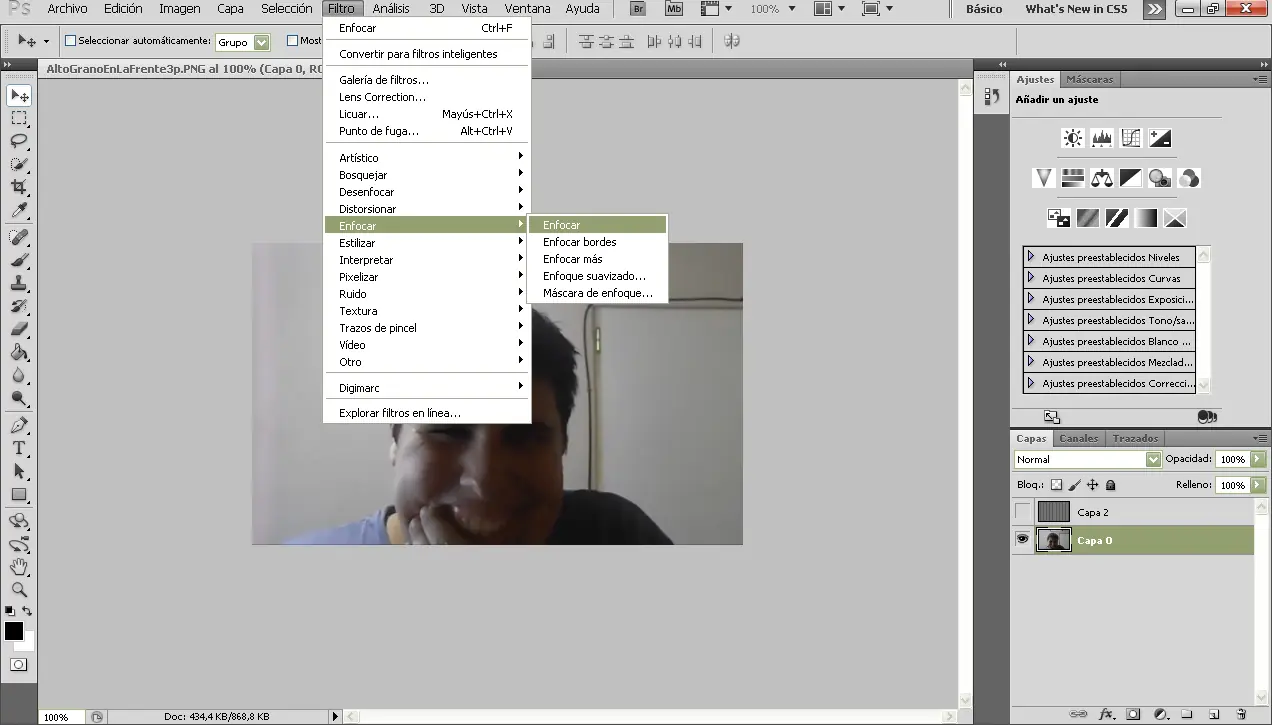
Task: Click the add layer style fx icon
Action: click(x=1106, y=714)
